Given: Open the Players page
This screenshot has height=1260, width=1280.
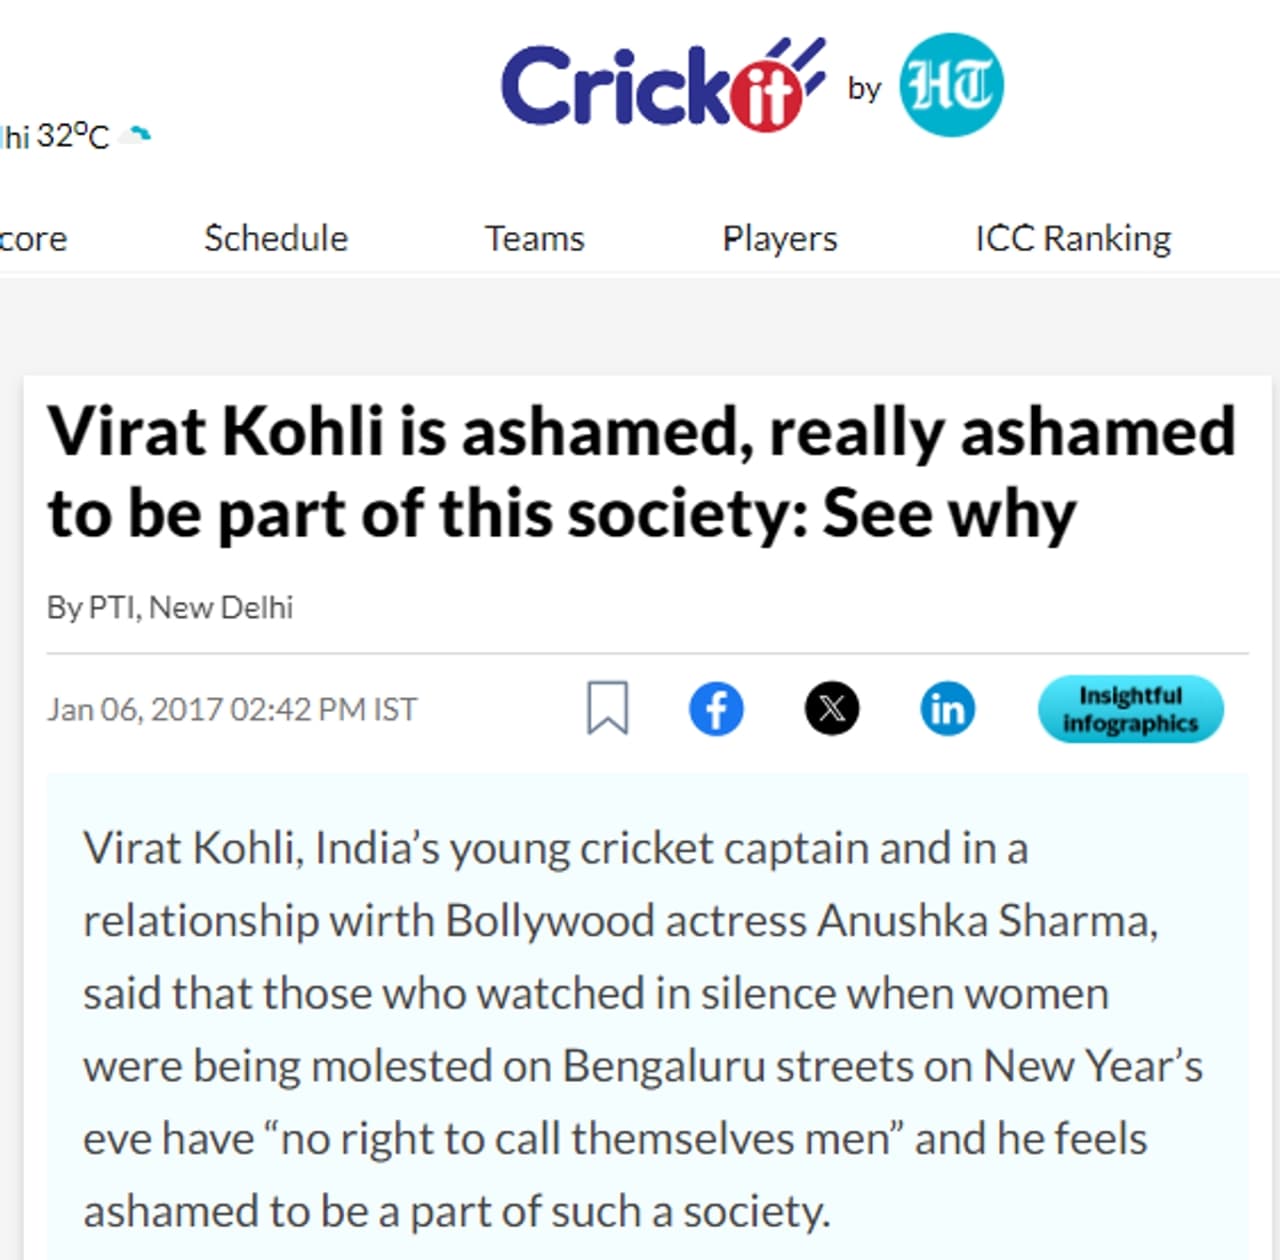Looking at the screenshot, I should (x=780, y=239).
